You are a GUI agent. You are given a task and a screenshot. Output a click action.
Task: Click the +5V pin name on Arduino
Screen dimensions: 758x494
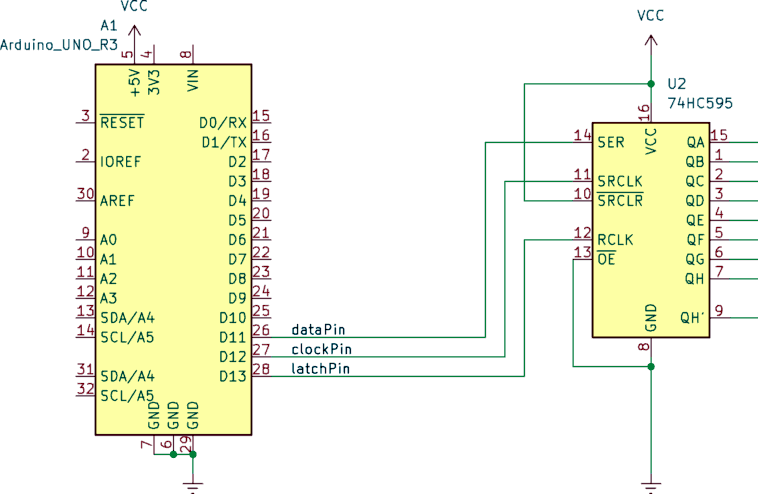pos(134,83)
